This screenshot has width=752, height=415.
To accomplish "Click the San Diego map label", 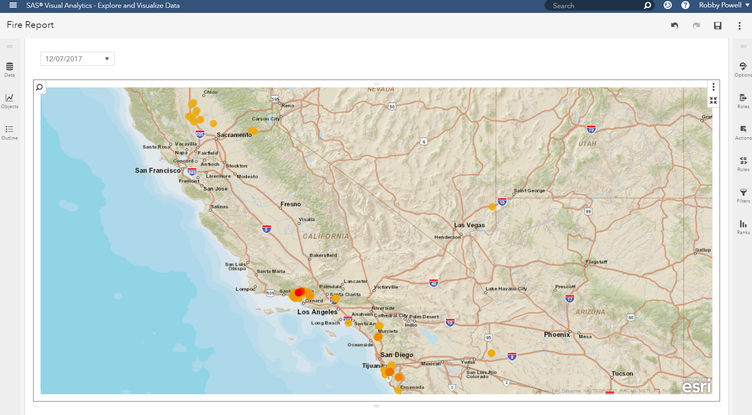I will pyautogui.click(x=397, y=355).
